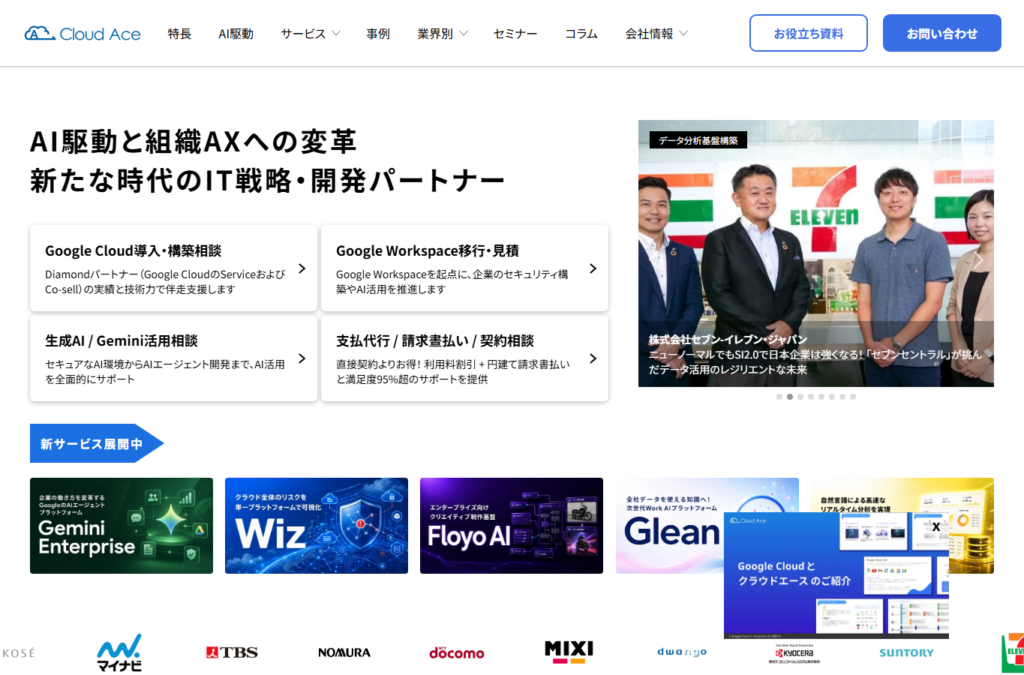Select the eighth carousel dot
Image resolution: width=1024 pixels, height=675 pixels.
pos(852,397)
